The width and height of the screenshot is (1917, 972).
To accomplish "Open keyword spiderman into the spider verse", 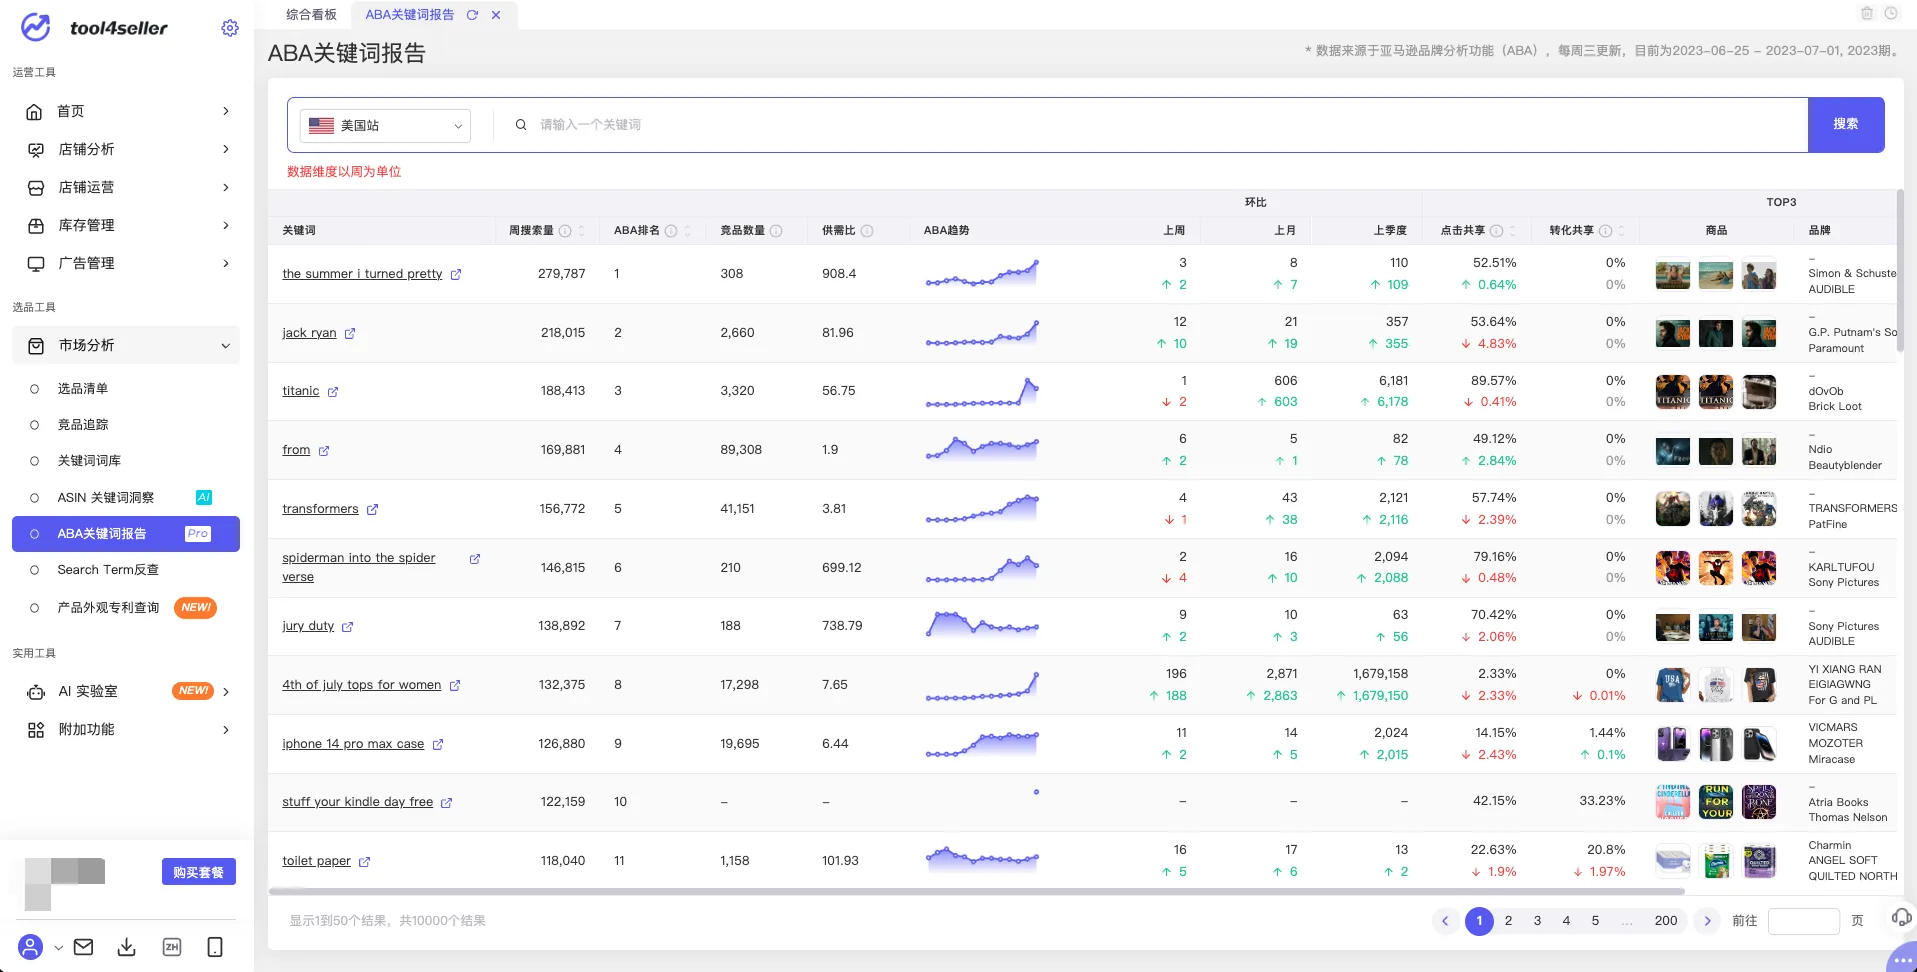I will point(359,567).
